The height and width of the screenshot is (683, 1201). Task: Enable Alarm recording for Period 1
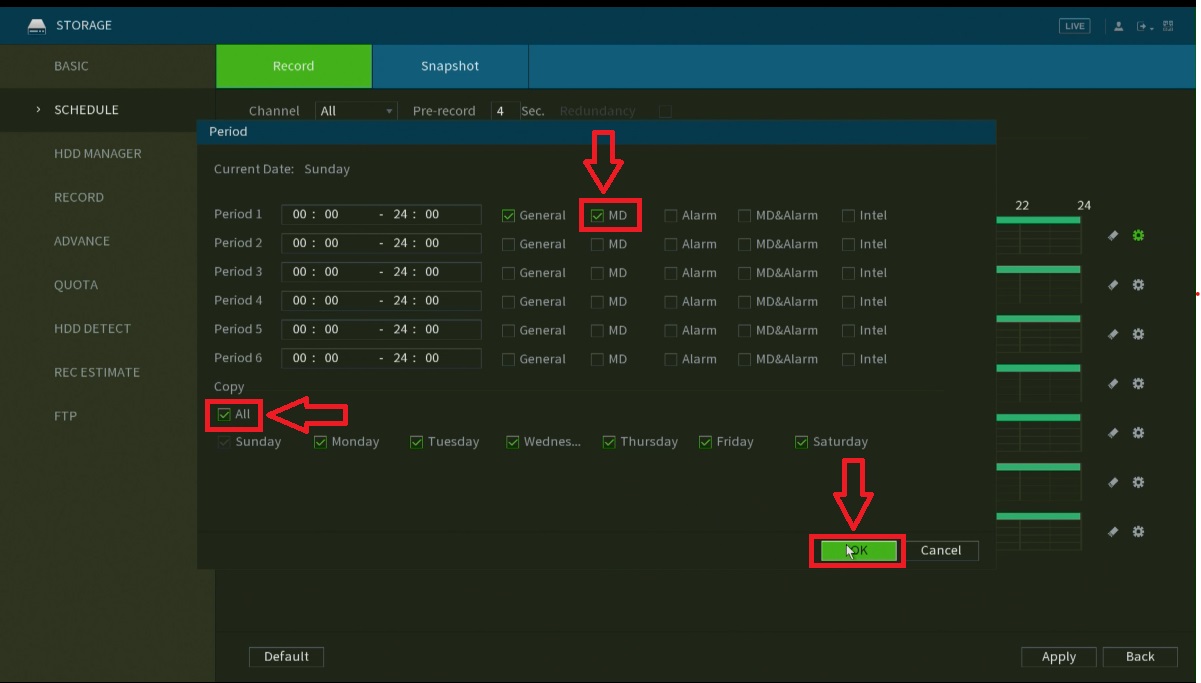[671, 215]
